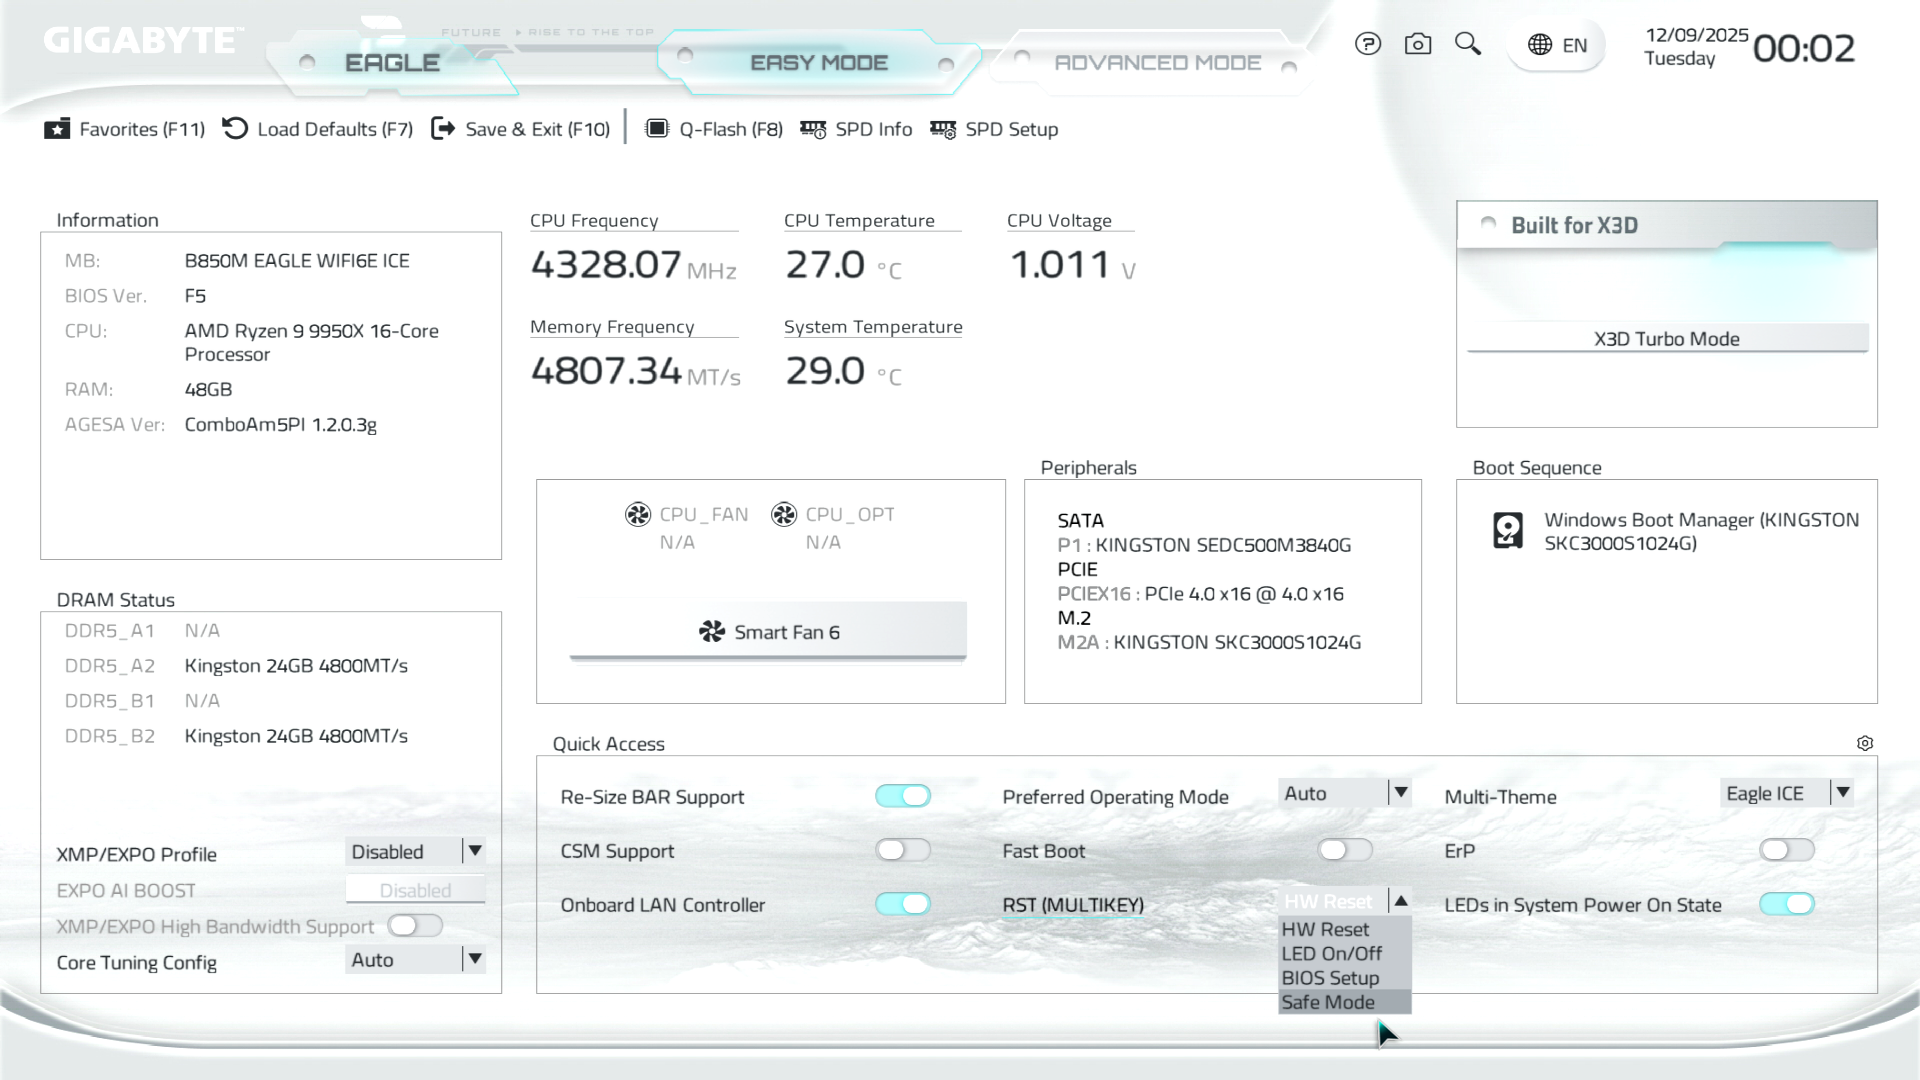
Task: Turn on Fast Boot toggle
Action: [x=1344, y=850]
